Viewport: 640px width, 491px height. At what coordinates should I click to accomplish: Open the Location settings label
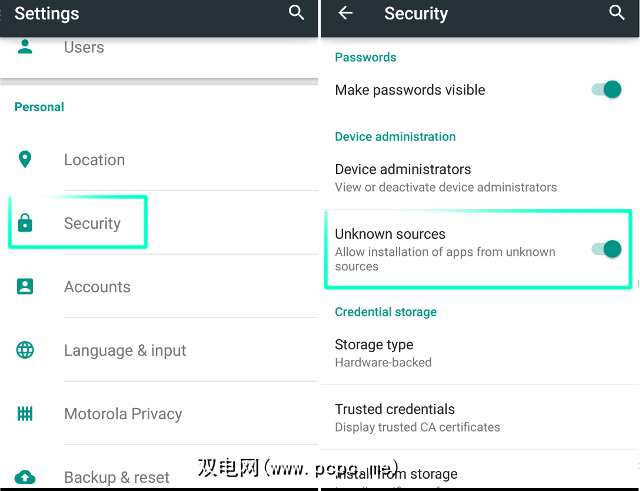click(x=94, y=160)
